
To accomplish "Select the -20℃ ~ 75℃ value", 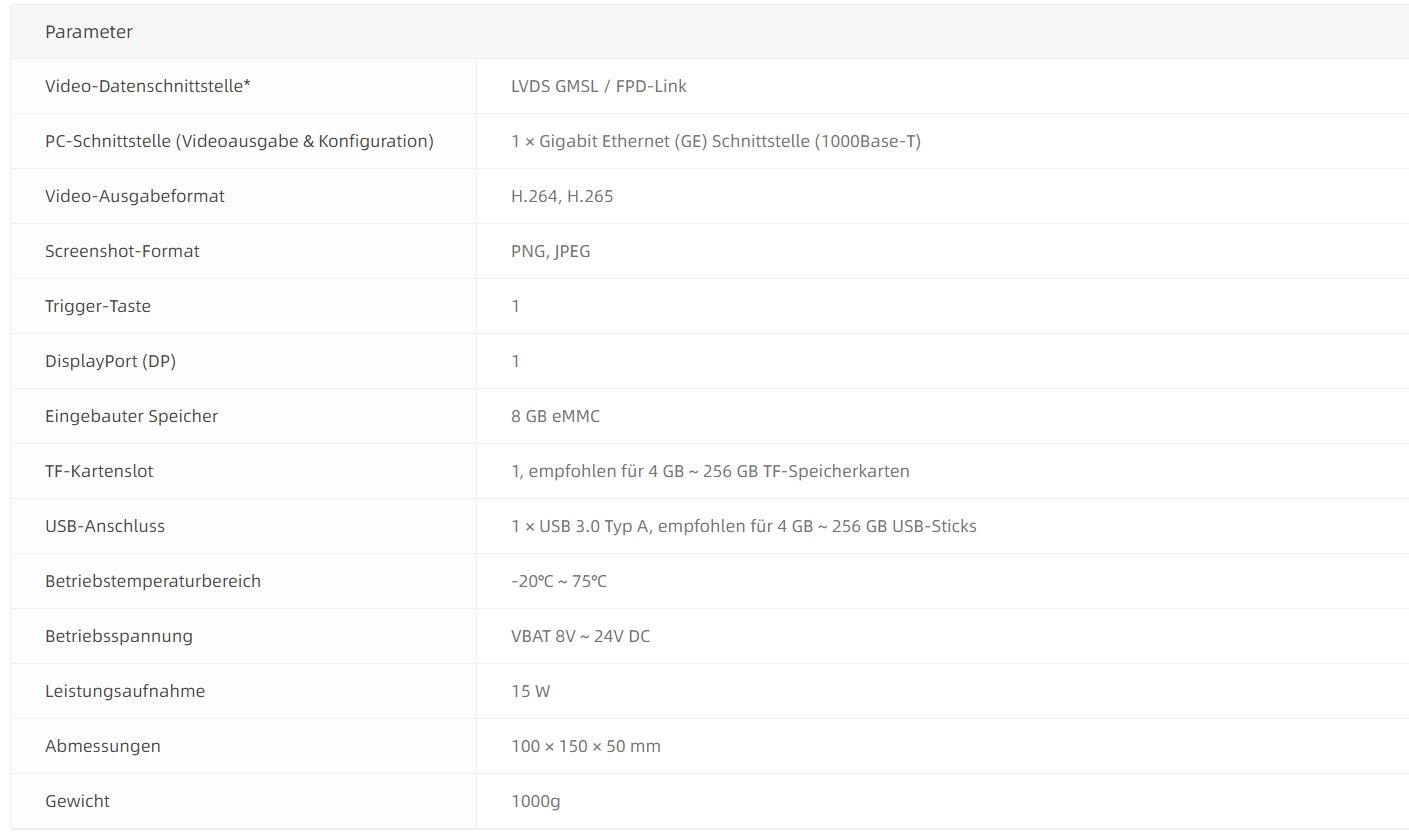I will 558,581.
